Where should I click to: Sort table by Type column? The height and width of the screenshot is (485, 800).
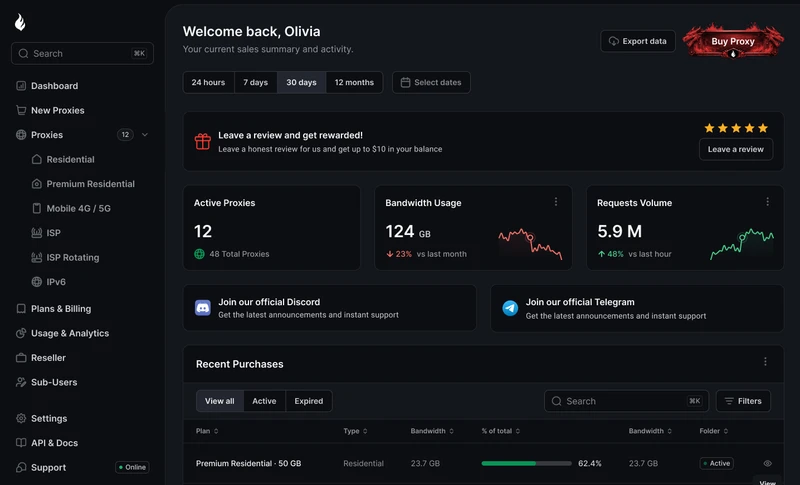coord(355,431)
